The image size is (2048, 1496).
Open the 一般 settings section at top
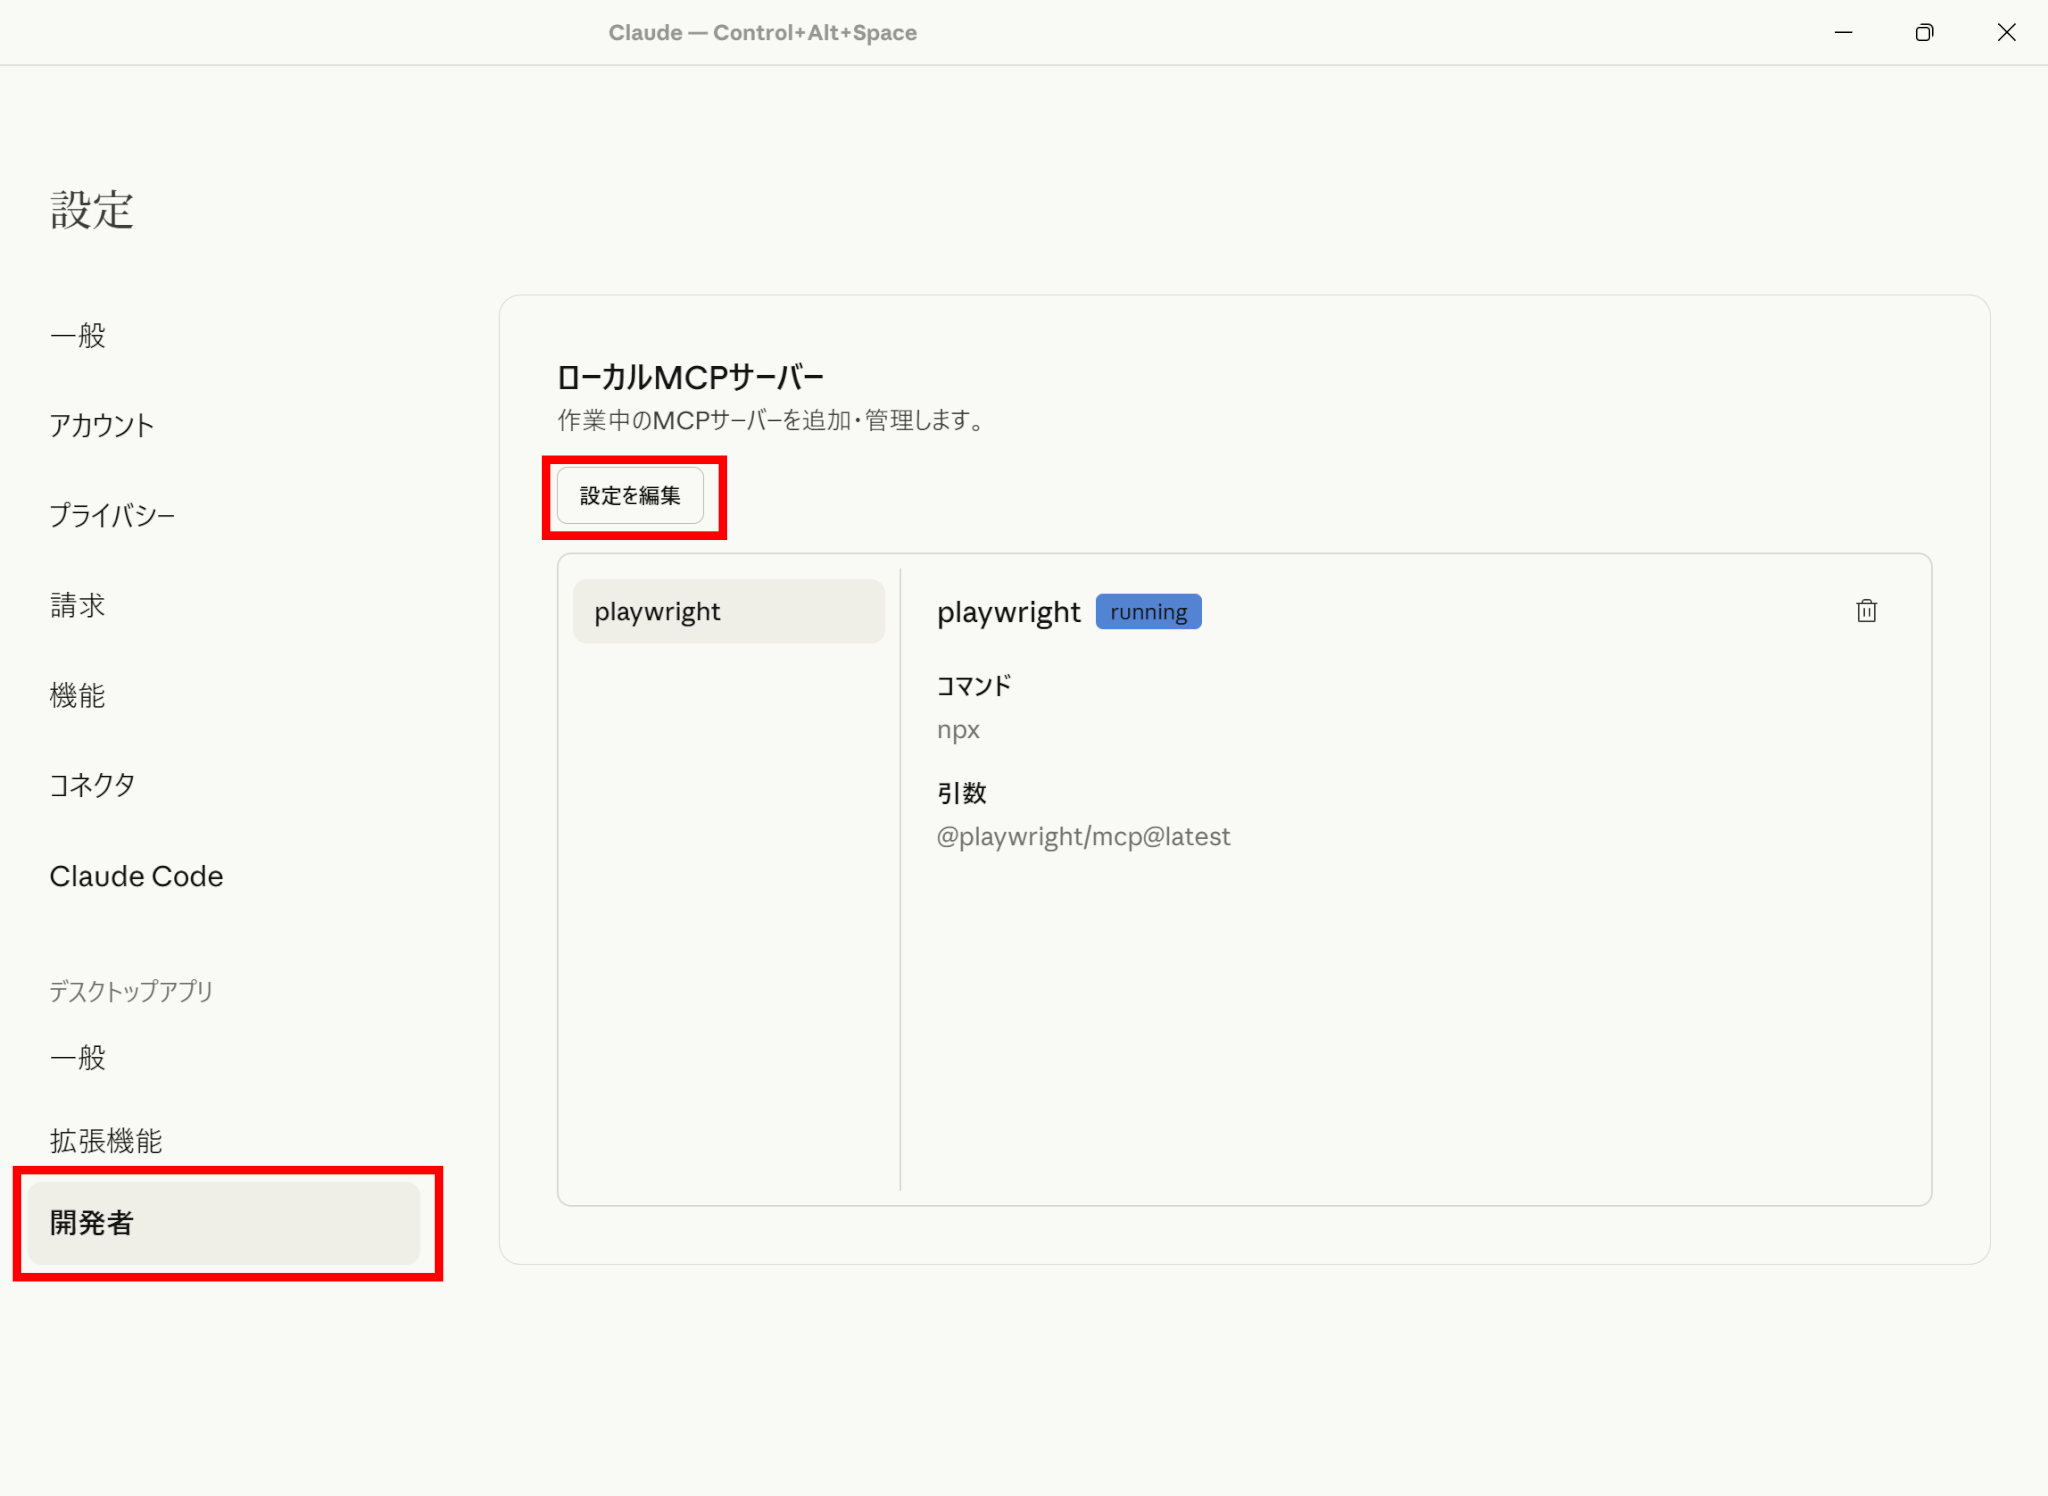coord(78,336)
